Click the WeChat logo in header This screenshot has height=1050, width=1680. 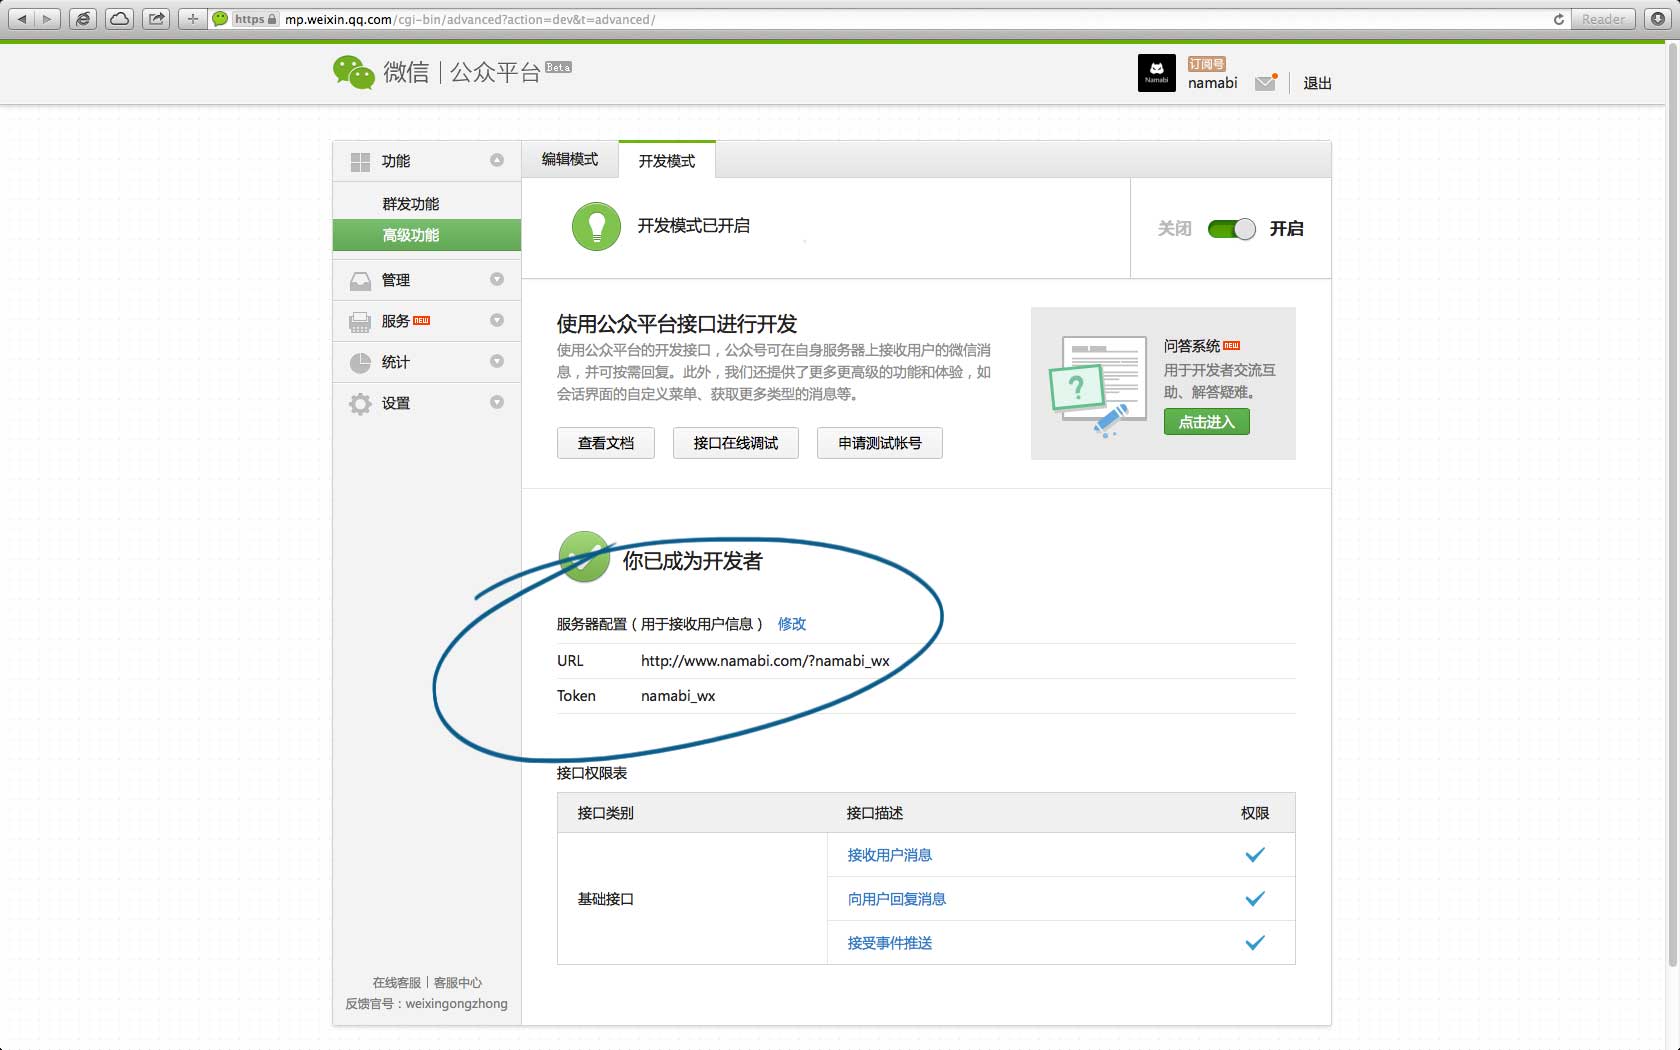click(354, 72)
